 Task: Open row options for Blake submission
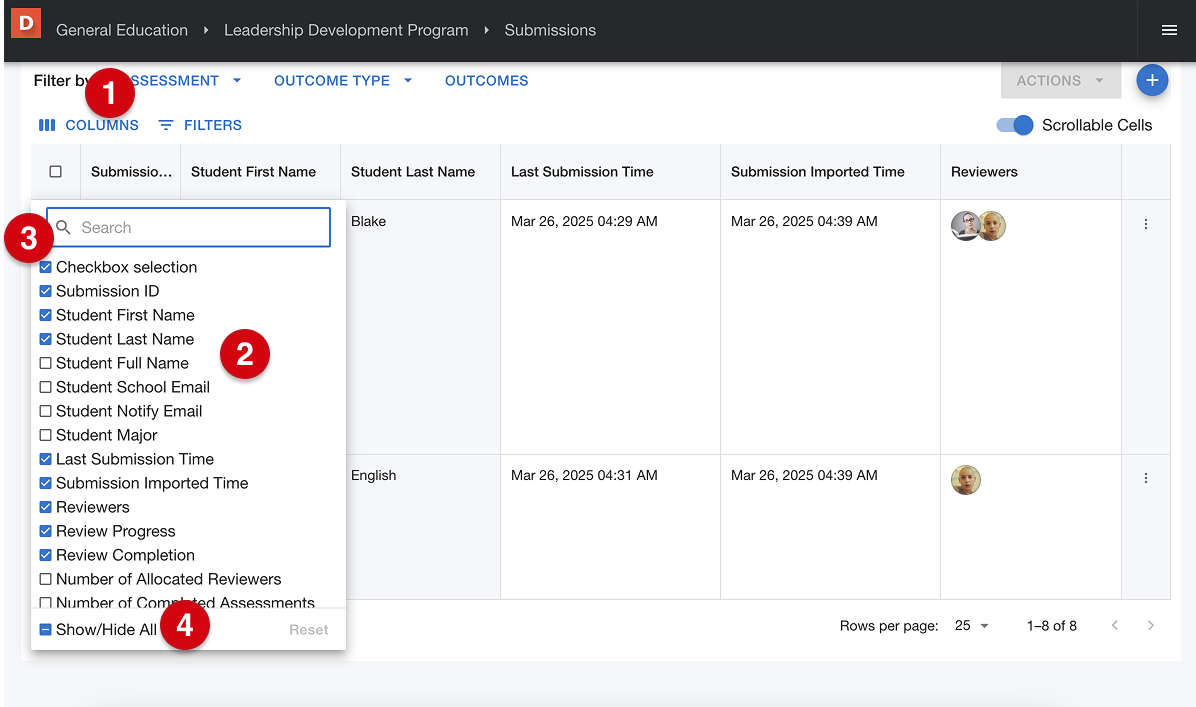(x=1146, y=224)
